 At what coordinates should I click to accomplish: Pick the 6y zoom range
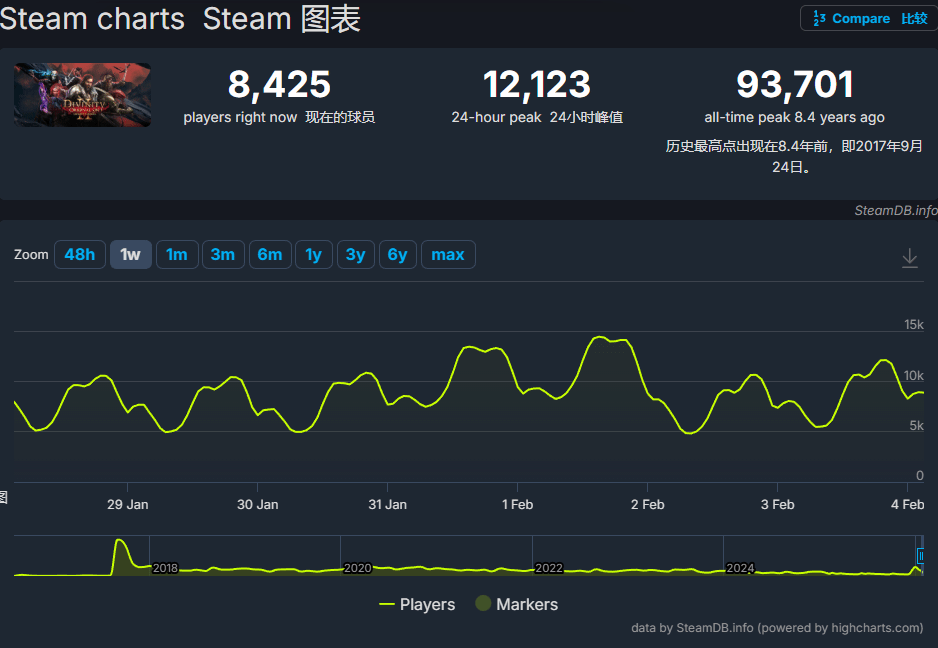tap(397, 255)
